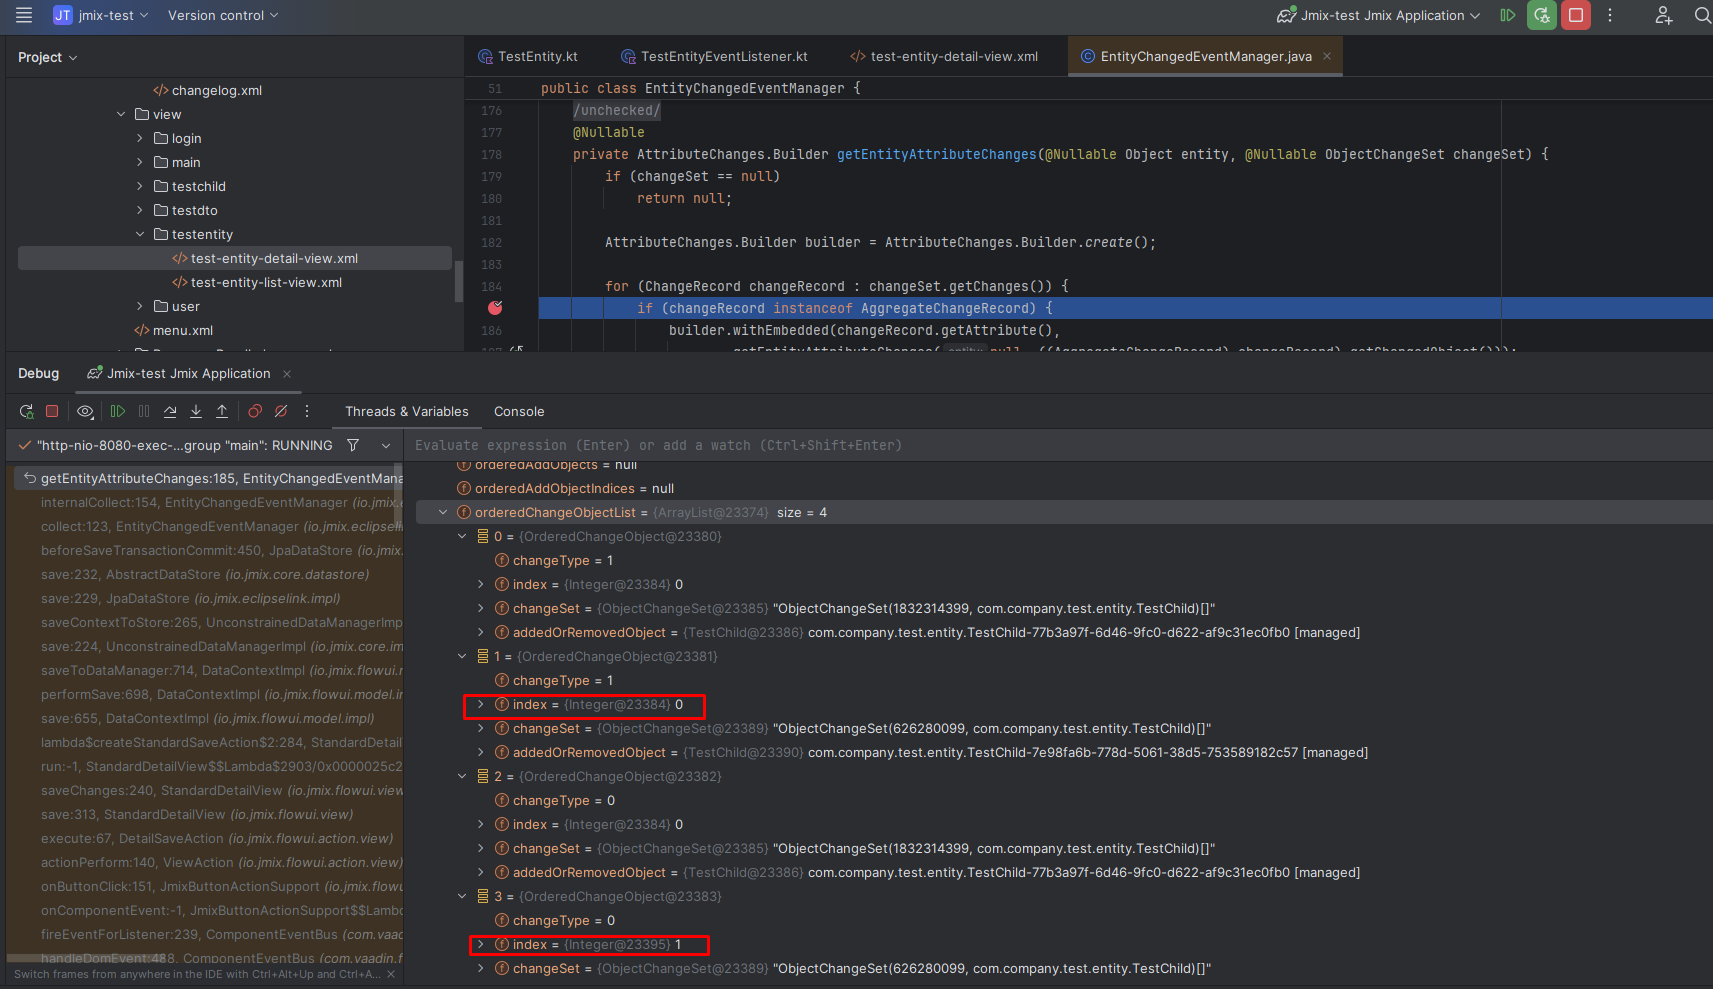Screen dimensions: 1713x989
Task: Collapse element 2 OrderedChangeObject@23382
Action: coord(462,776)
